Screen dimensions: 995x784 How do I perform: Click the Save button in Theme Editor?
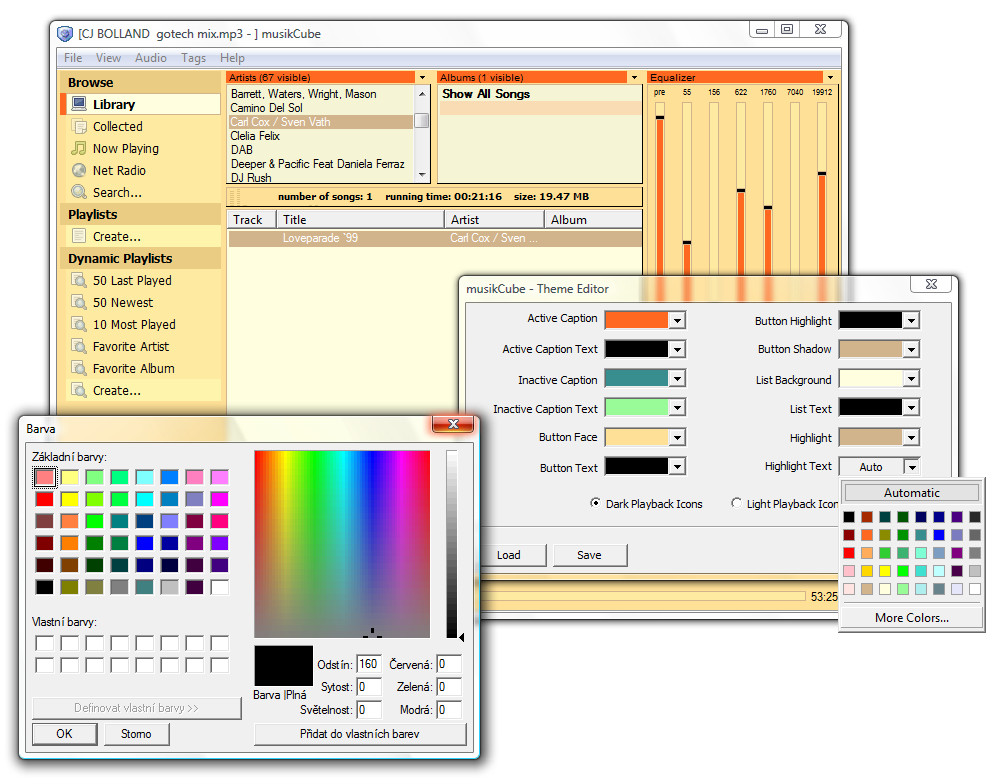tap(590, 555)
